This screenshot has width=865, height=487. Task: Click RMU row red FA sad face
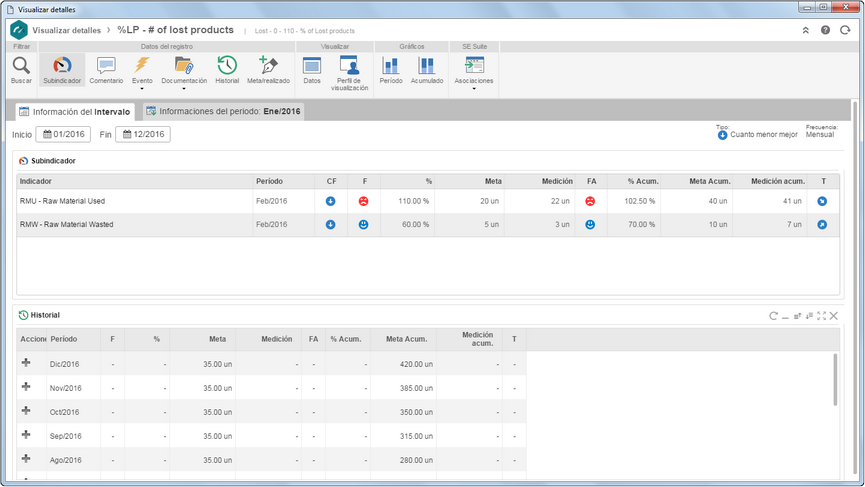(590, 201)
